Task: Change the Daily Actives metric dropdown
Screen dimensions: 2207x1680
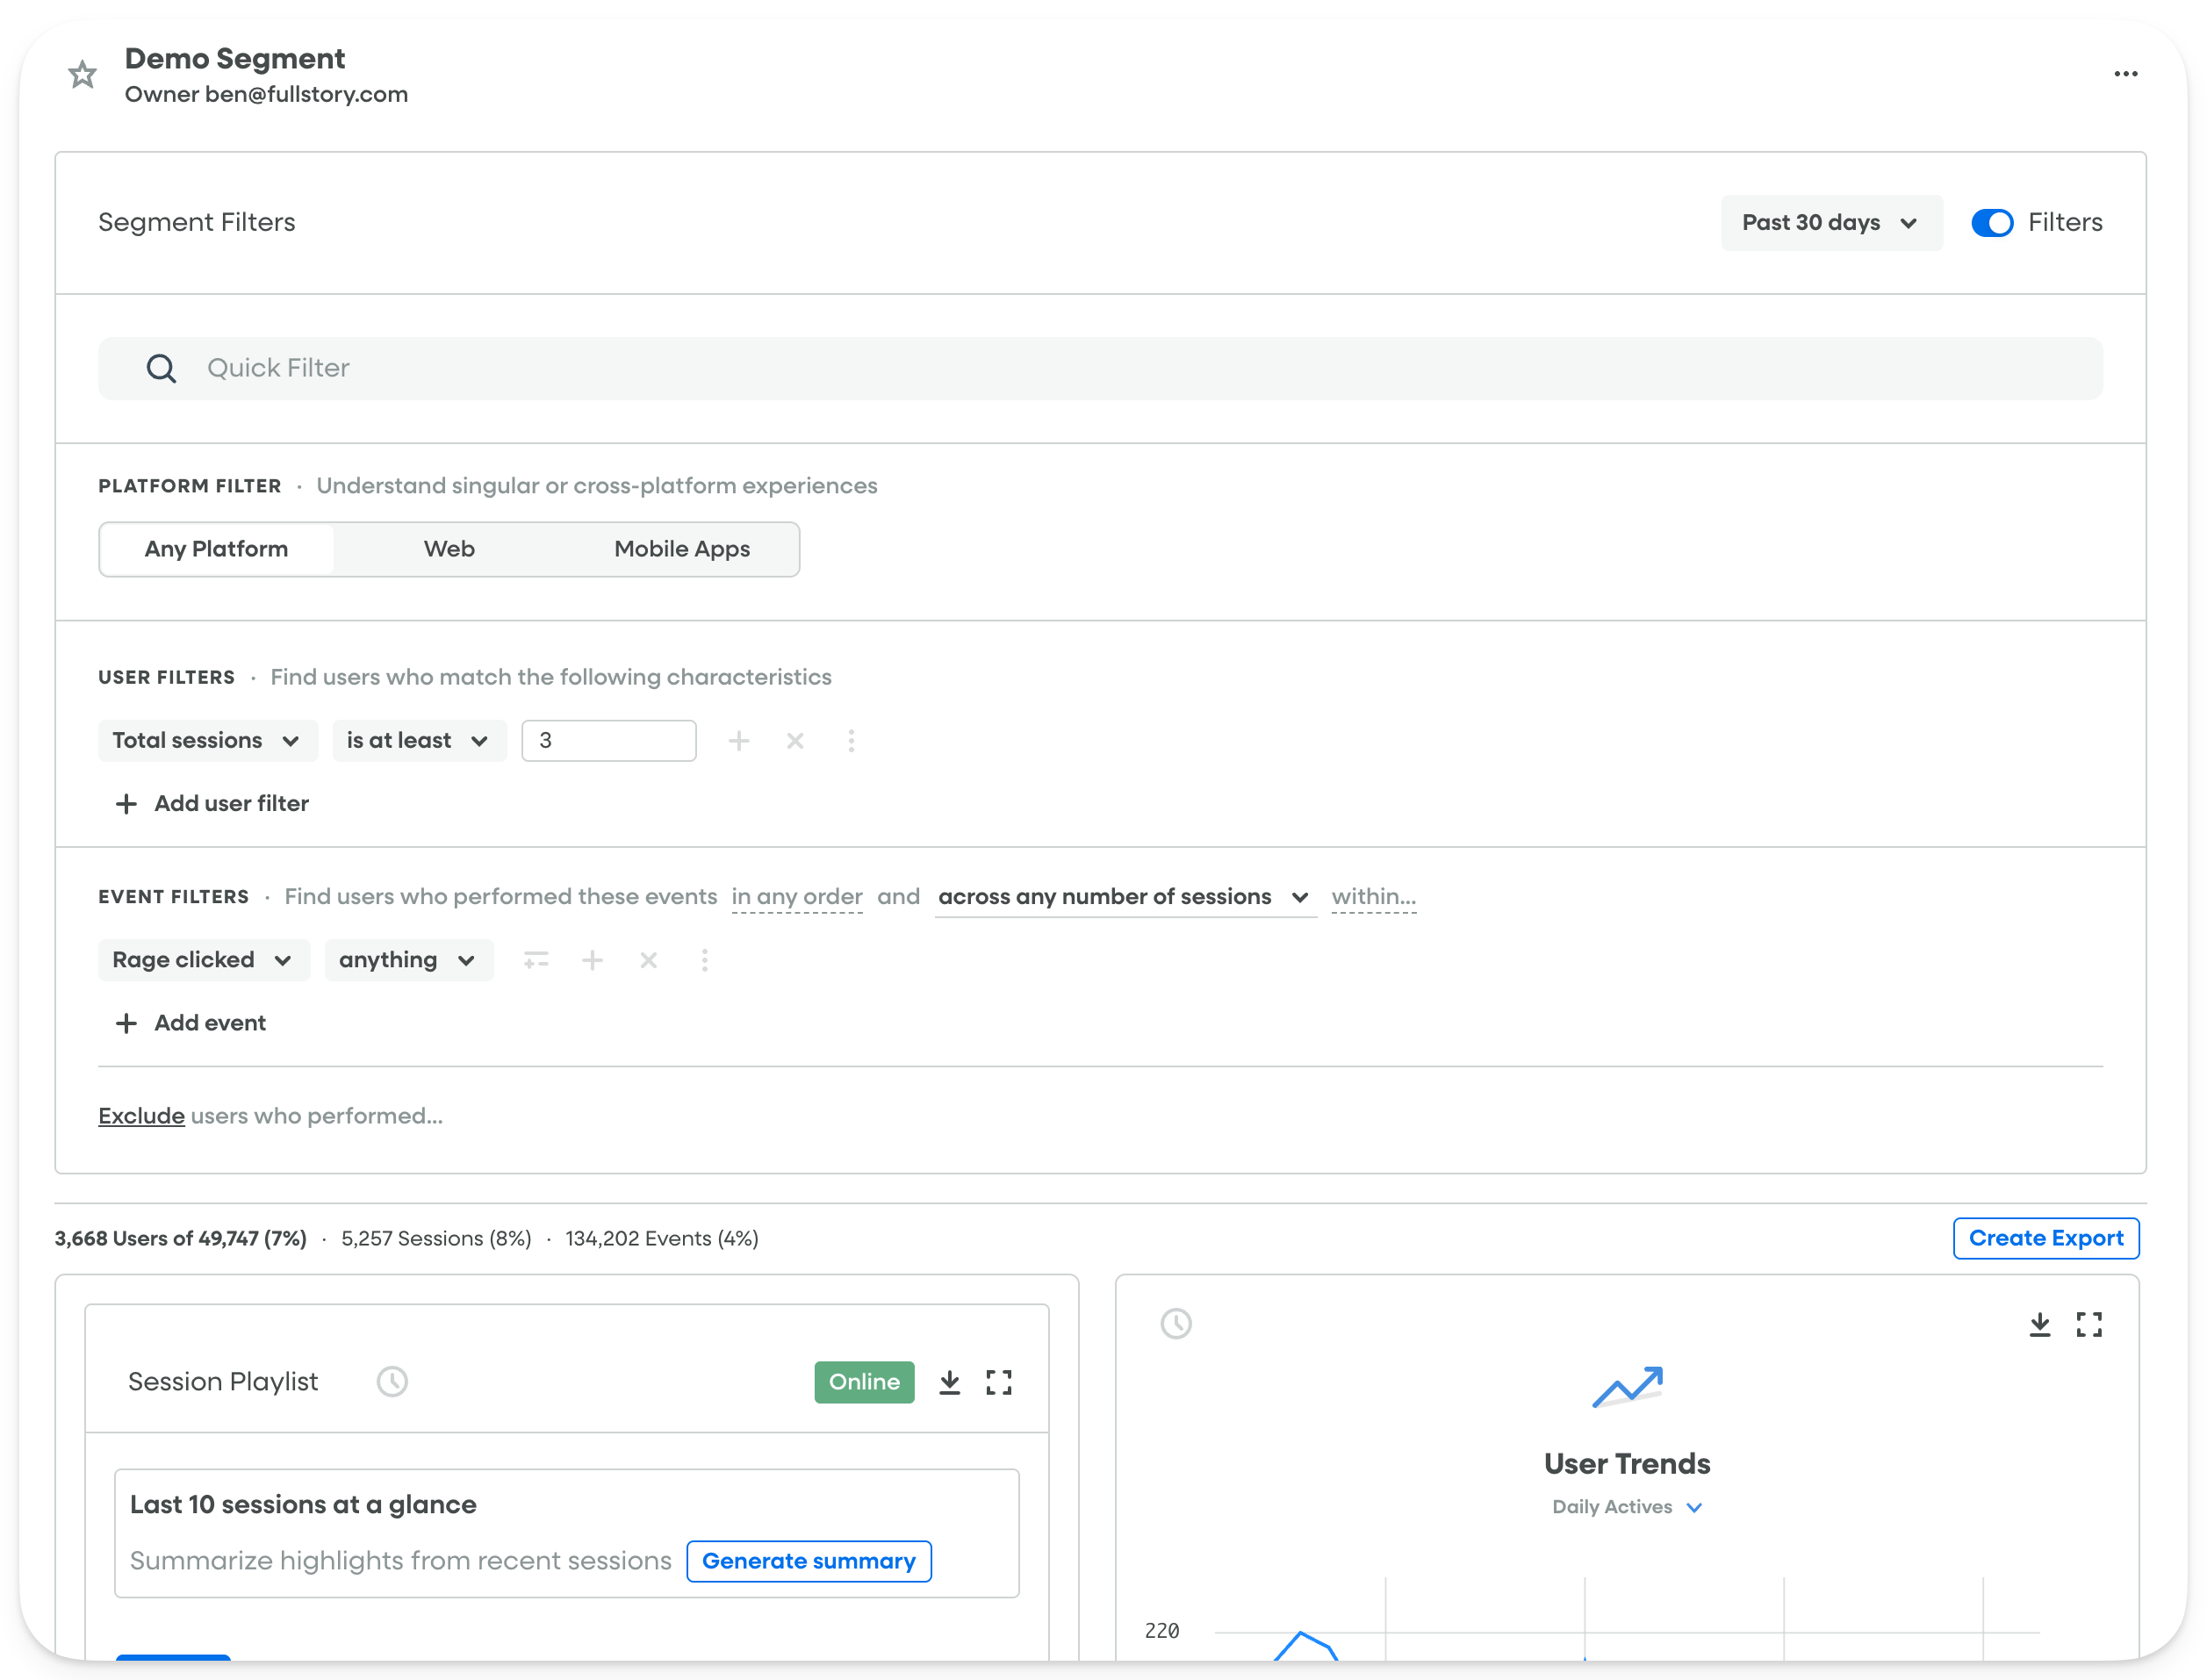Action: (1627, 1507)
